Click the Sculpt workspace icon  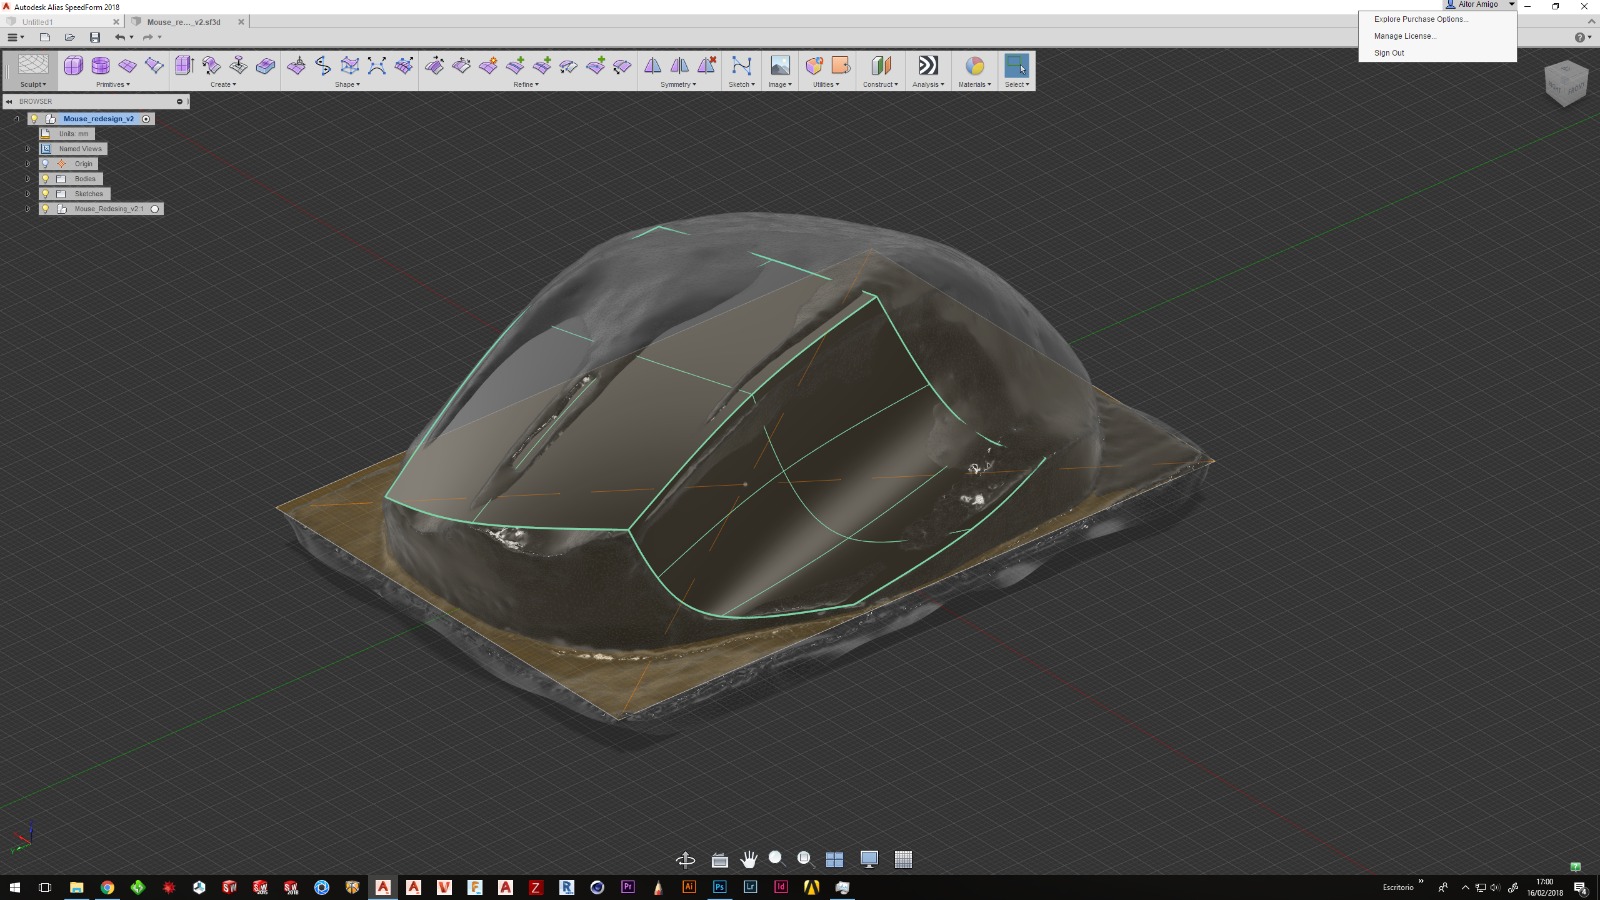click(33, 65)
